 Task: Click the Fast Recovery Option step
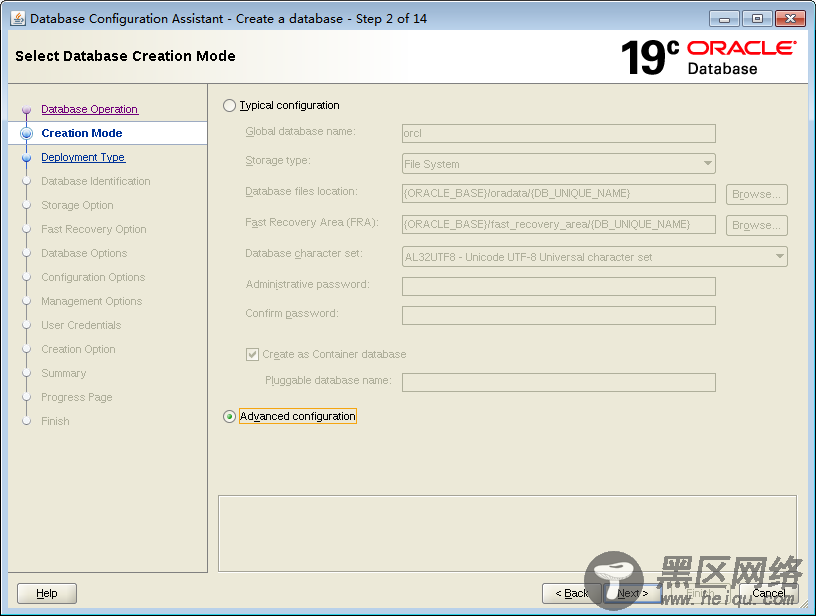pos(94,229)
